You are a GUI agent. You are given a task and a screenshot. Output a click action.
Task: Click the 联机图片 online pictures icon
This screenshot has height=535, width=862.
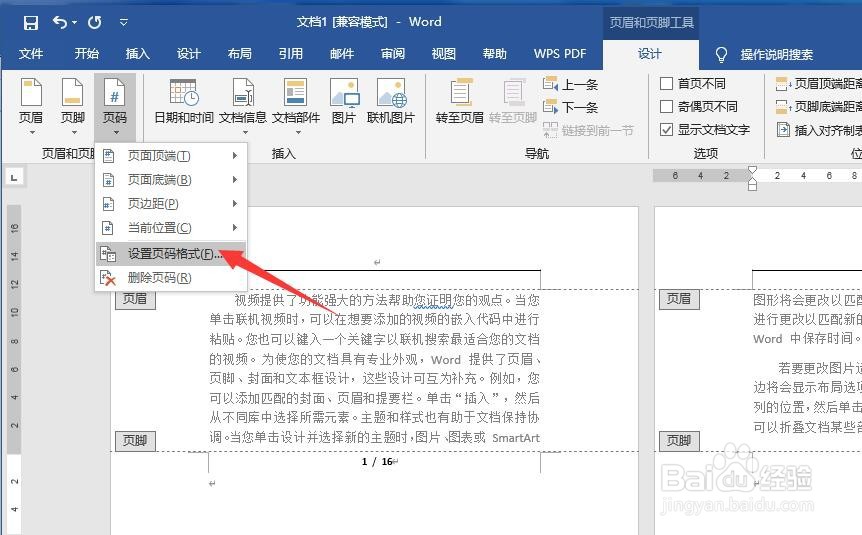[391, 92]
